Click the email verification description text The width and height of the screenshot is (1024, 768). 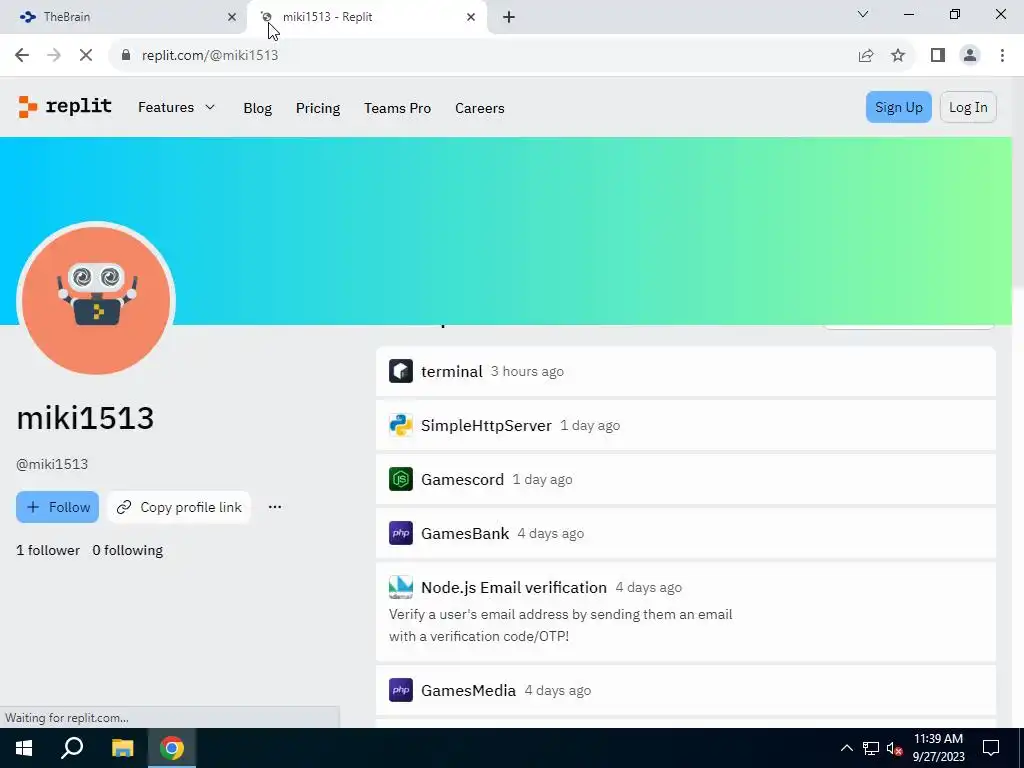point(560,625)
